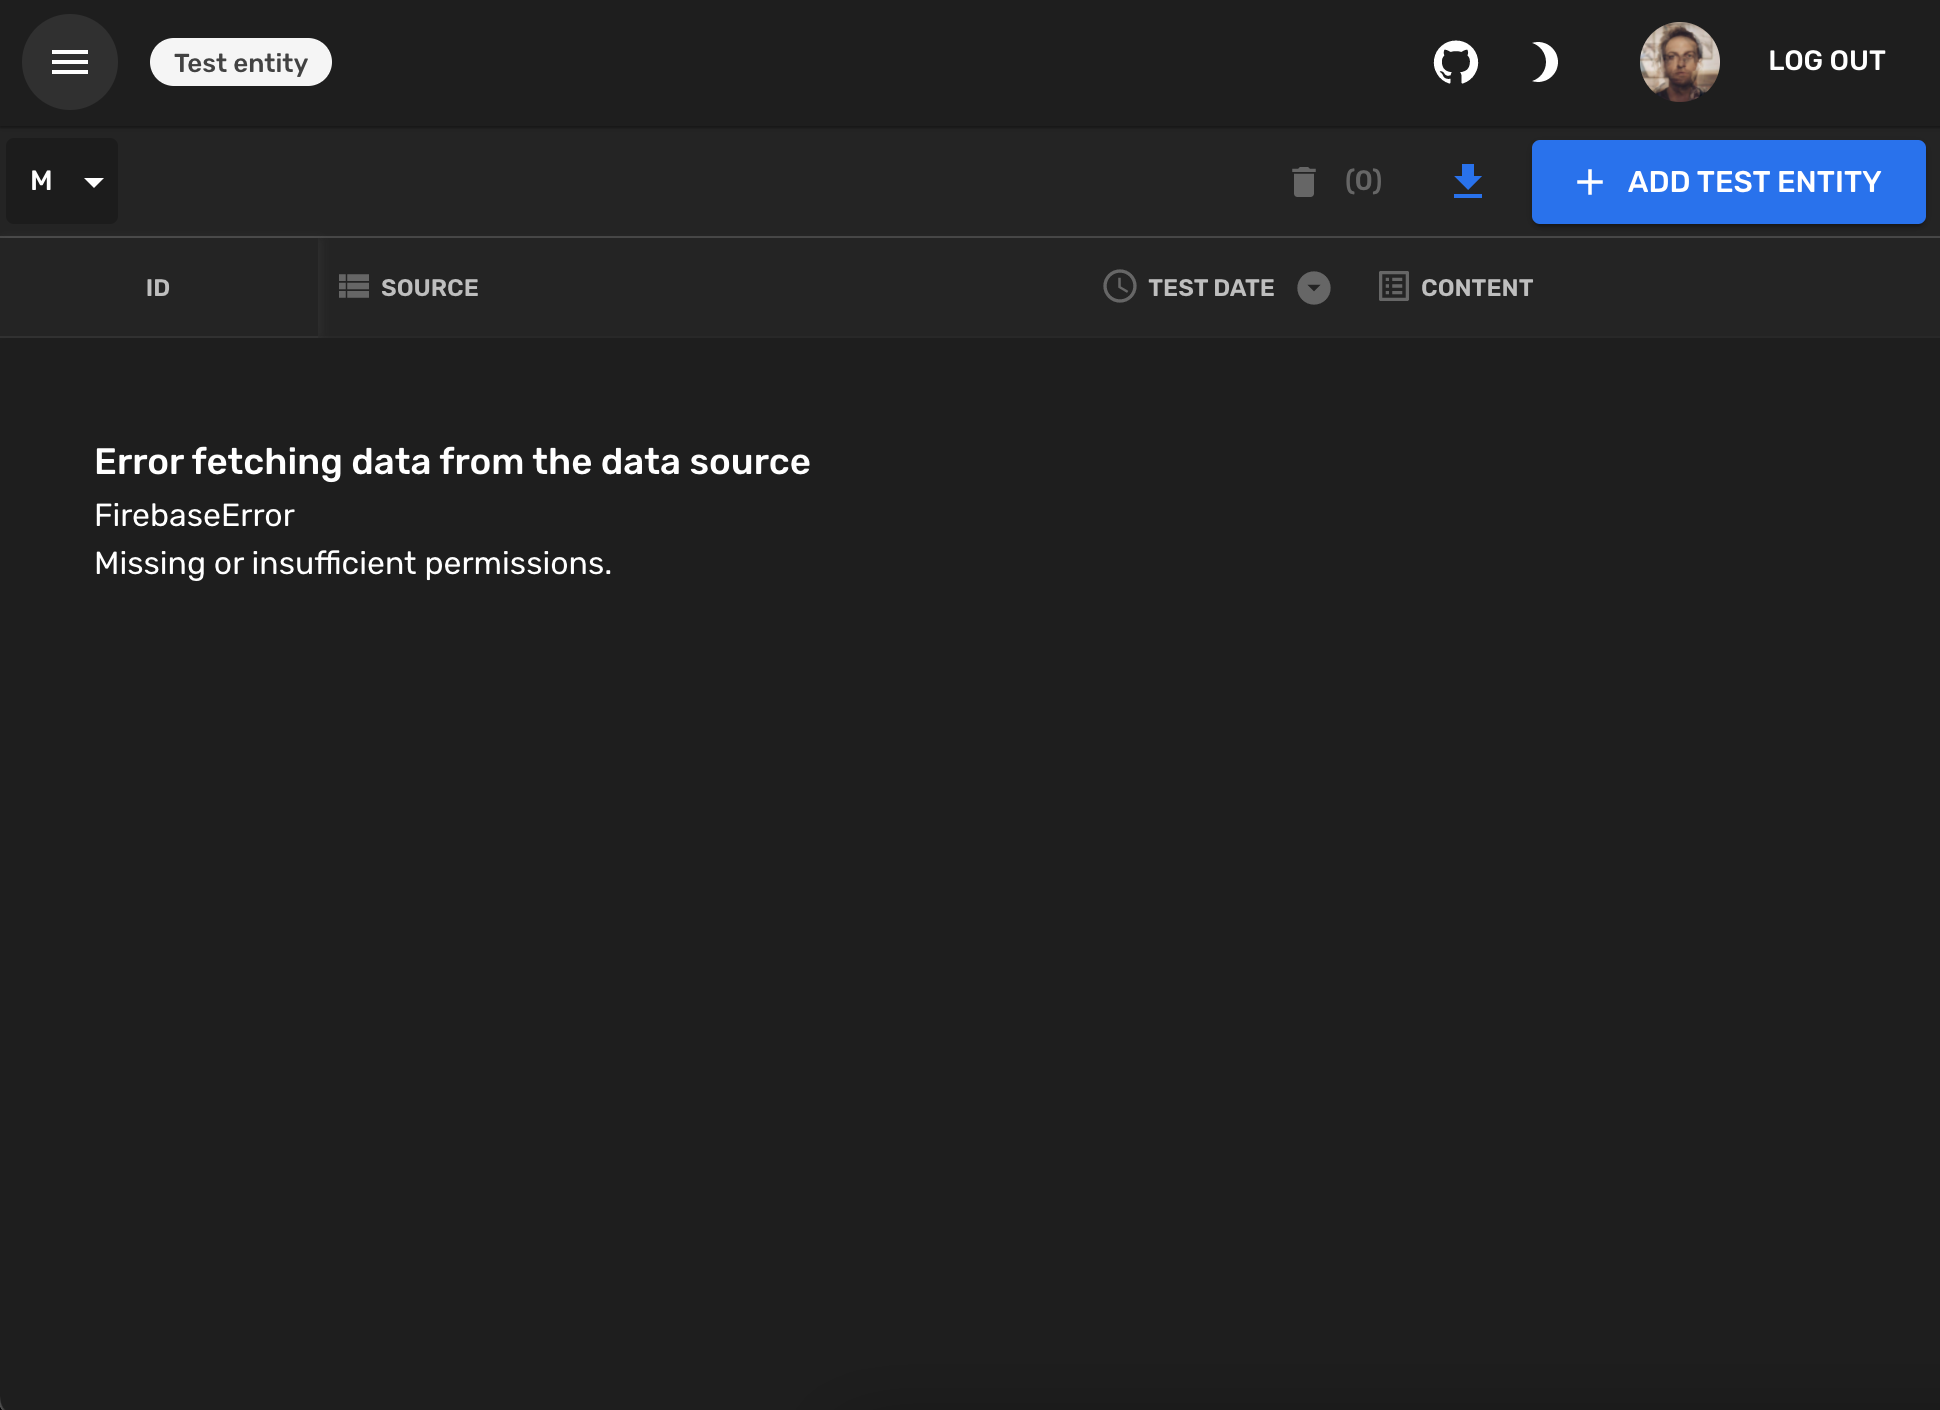Screen dimensions: 1940x1410
Task: Select the SOURCE column header label
Action: point(429,288)
